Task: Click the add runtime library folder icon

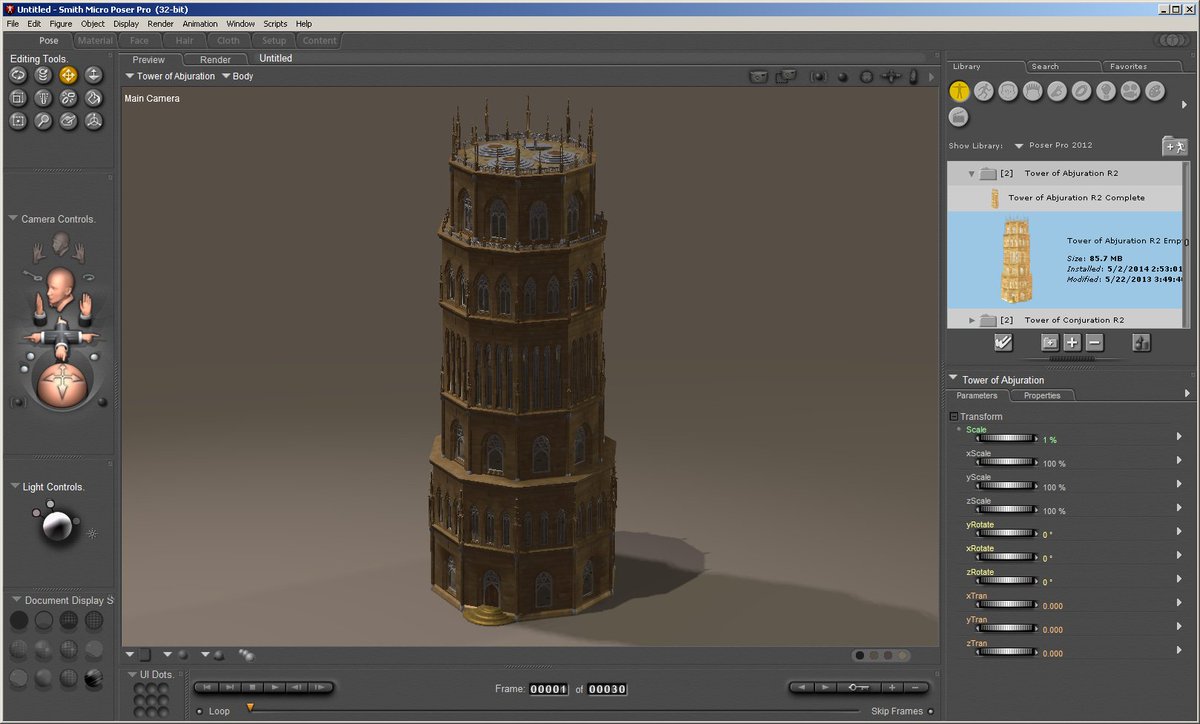Action: click(x=1174, y=146)
